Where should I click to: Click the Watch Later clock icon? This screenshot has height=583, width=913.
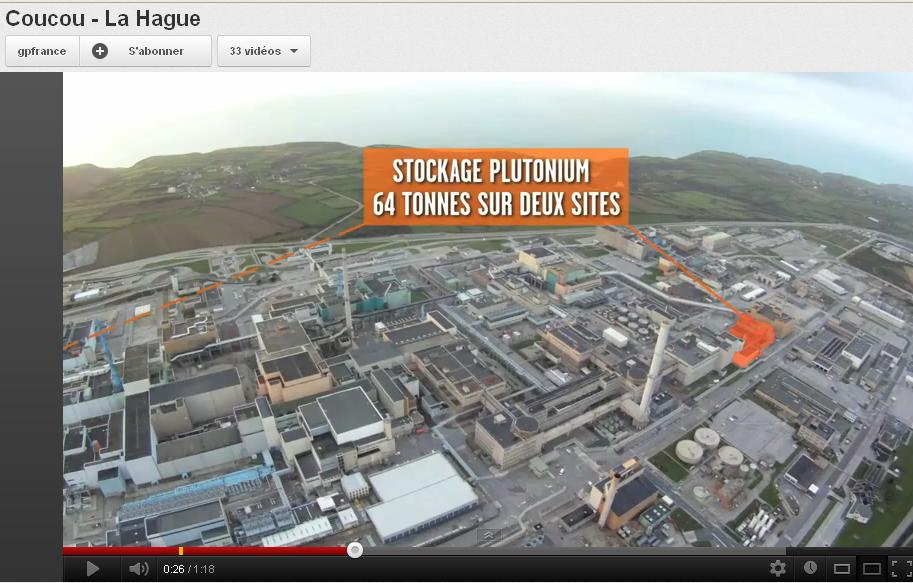click(x=809, y=568)
